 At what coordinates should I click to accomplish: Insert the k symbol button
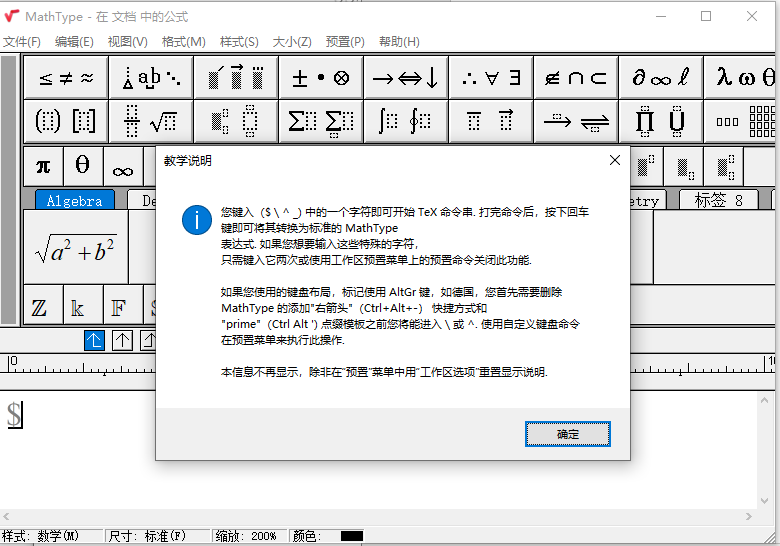point(83,305)
